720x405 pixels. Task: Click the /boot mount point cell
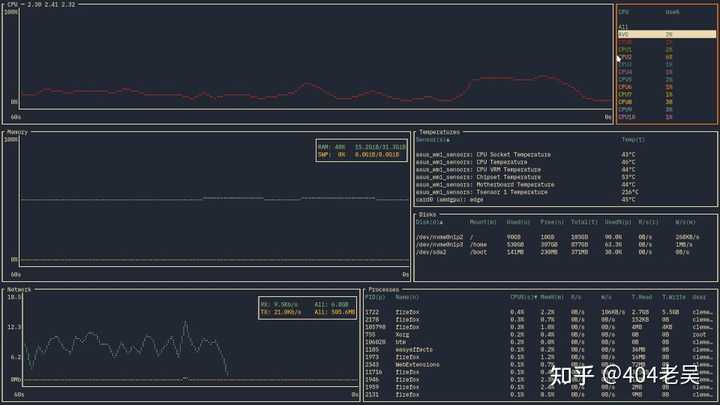478,252
